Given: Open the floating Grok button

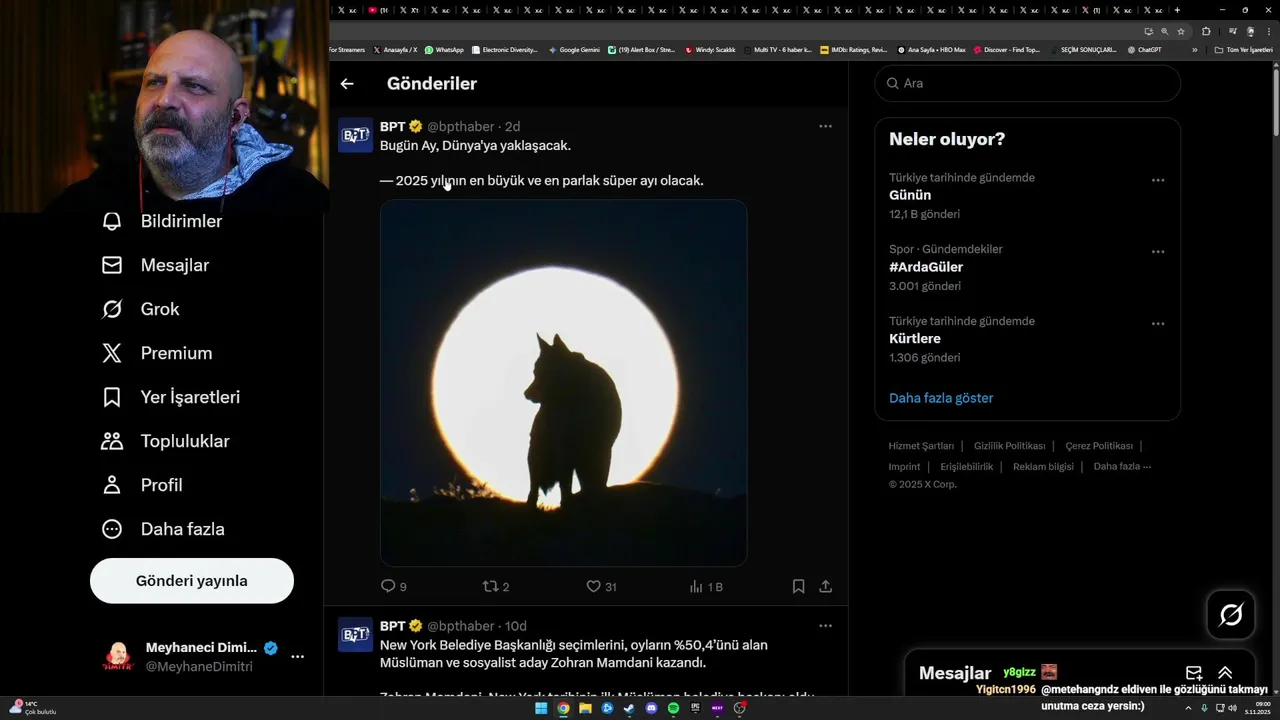Looking at the screenshot, I should tap(1231, 614).
